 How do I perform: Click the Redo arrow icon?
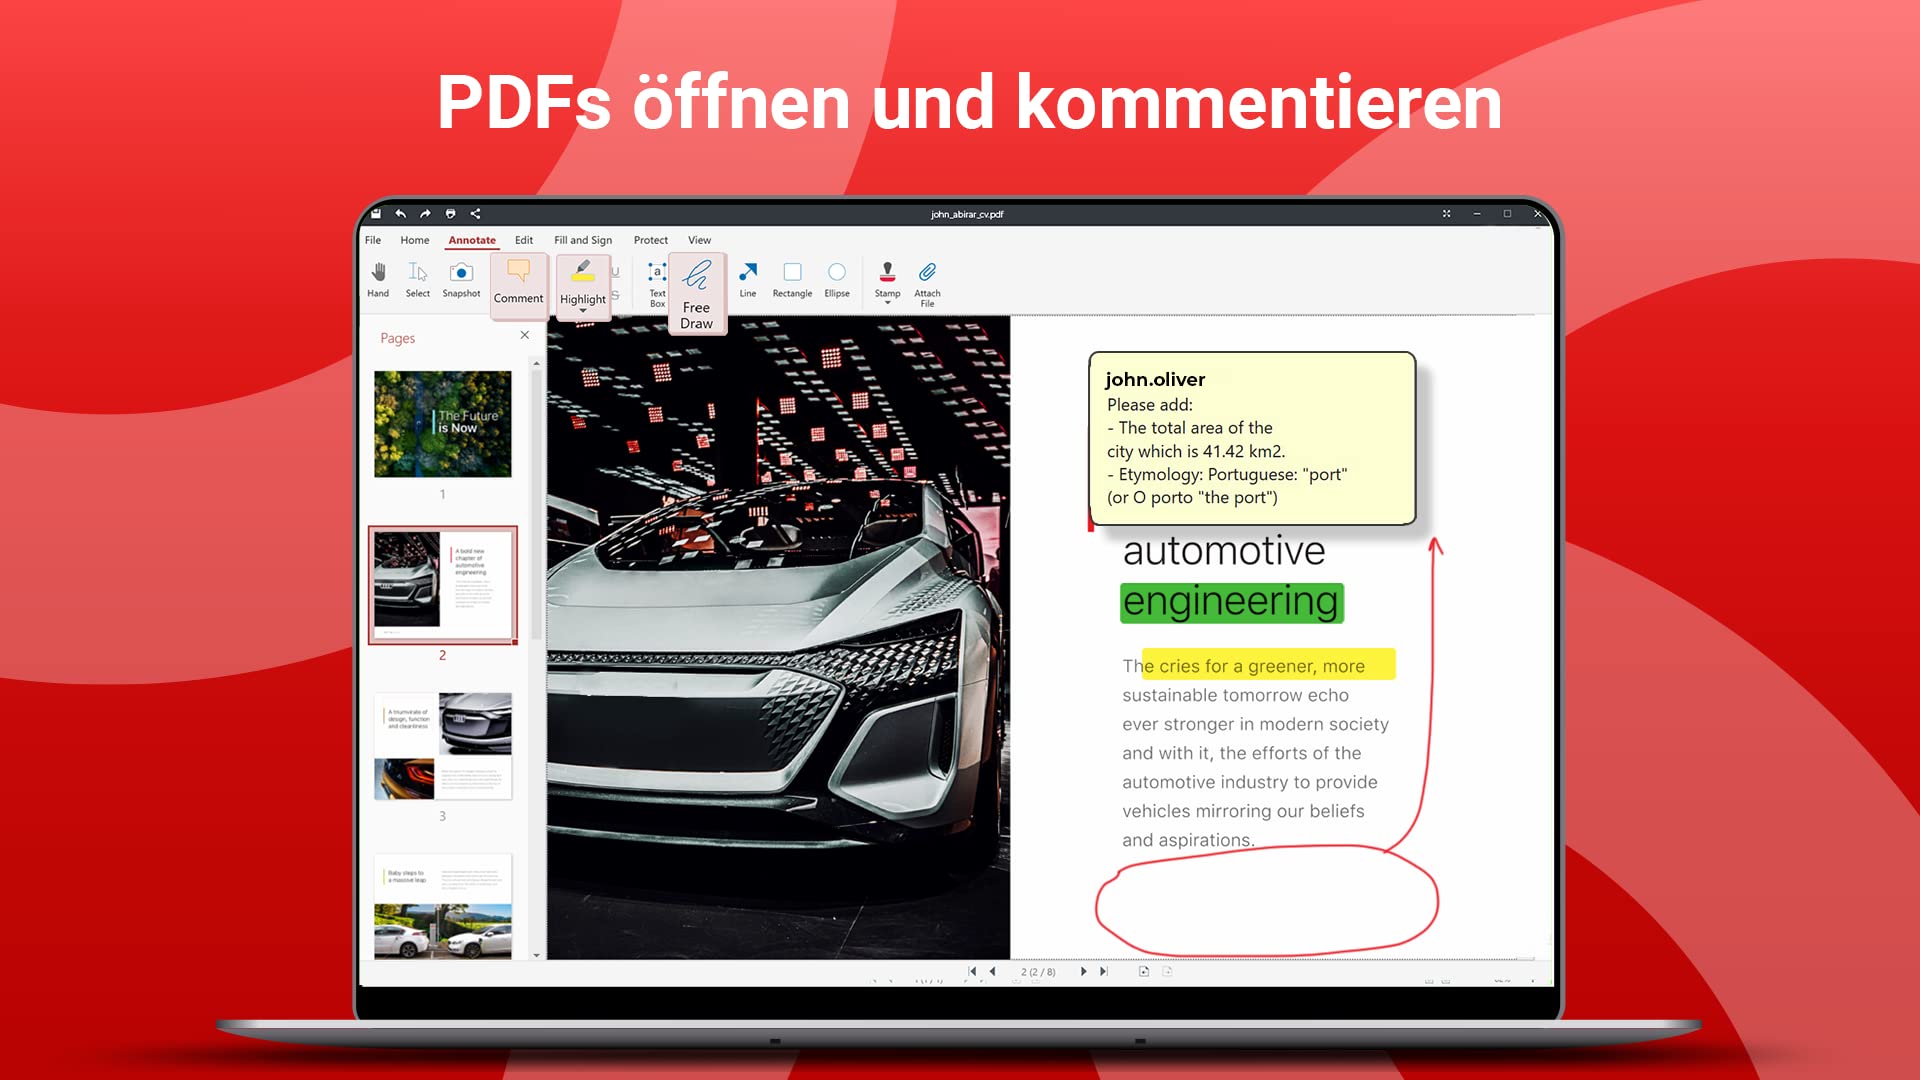(425, 213)
